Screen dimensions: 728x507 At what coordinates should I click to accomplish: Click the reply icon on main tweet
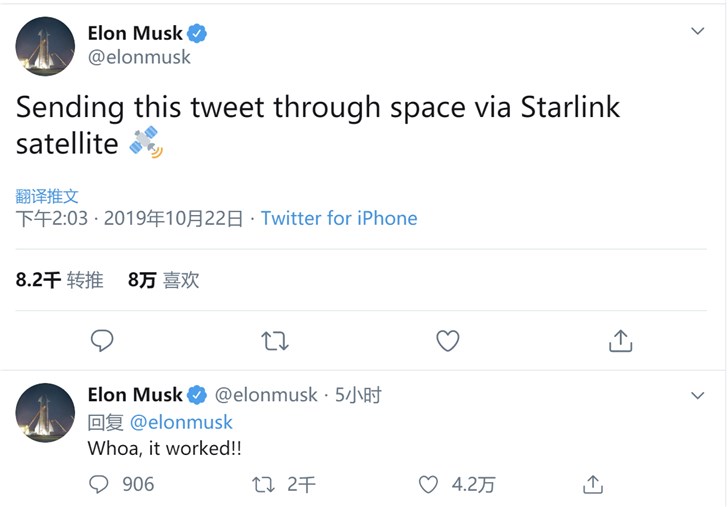102,341
